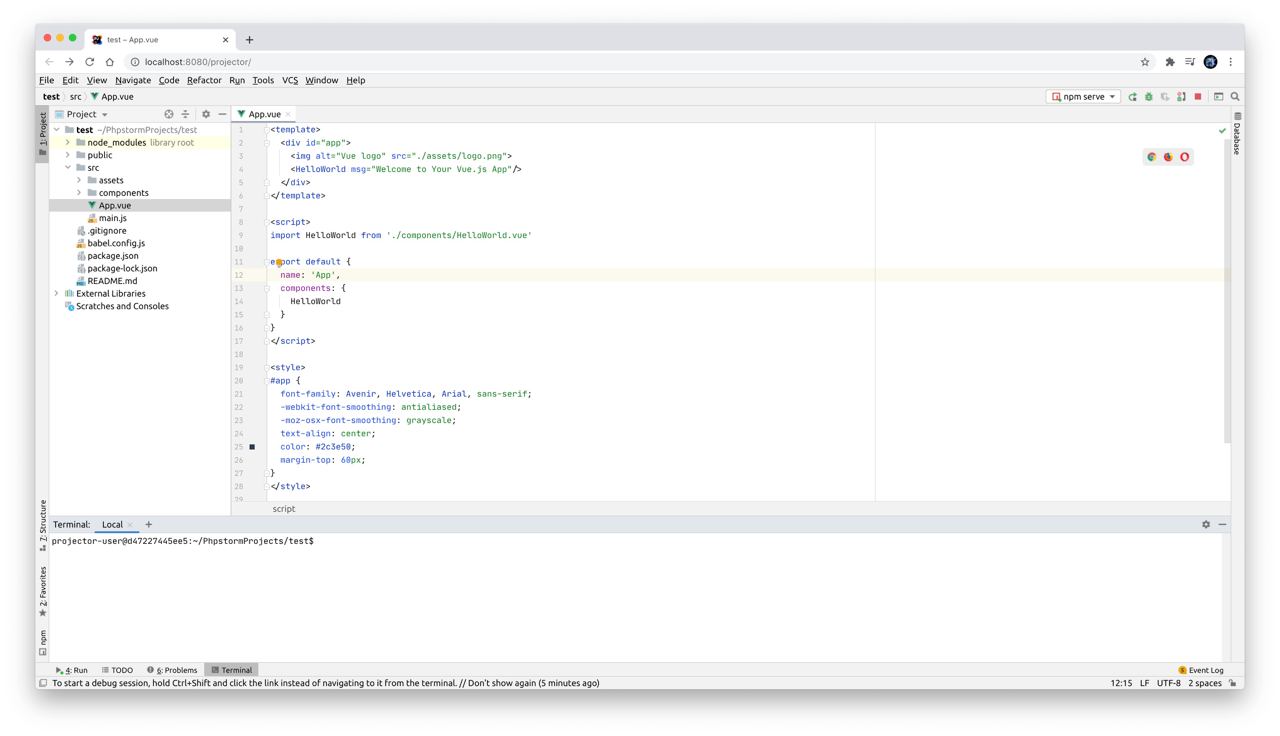Screen dimensions: 1280x736
Task: Bookmark this page with the star icon
Action: tap(1145, 62)
